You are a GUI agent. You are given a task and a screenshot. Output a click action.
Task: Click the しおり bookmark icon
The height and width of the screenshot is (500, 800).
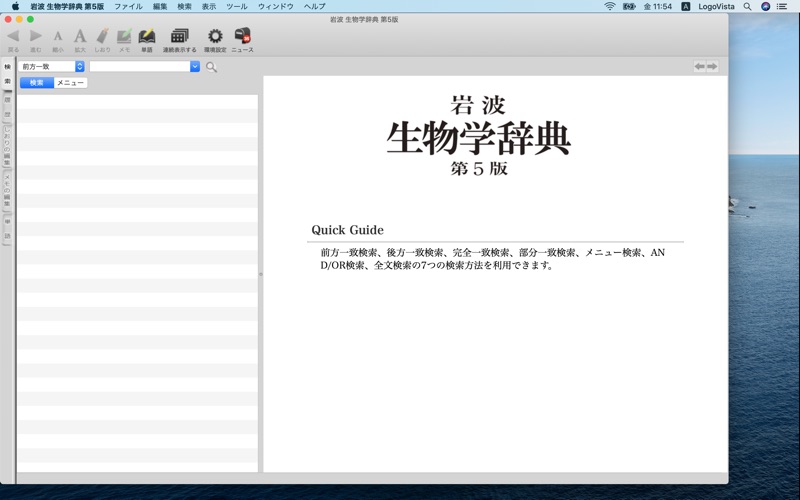coord(103,40)
